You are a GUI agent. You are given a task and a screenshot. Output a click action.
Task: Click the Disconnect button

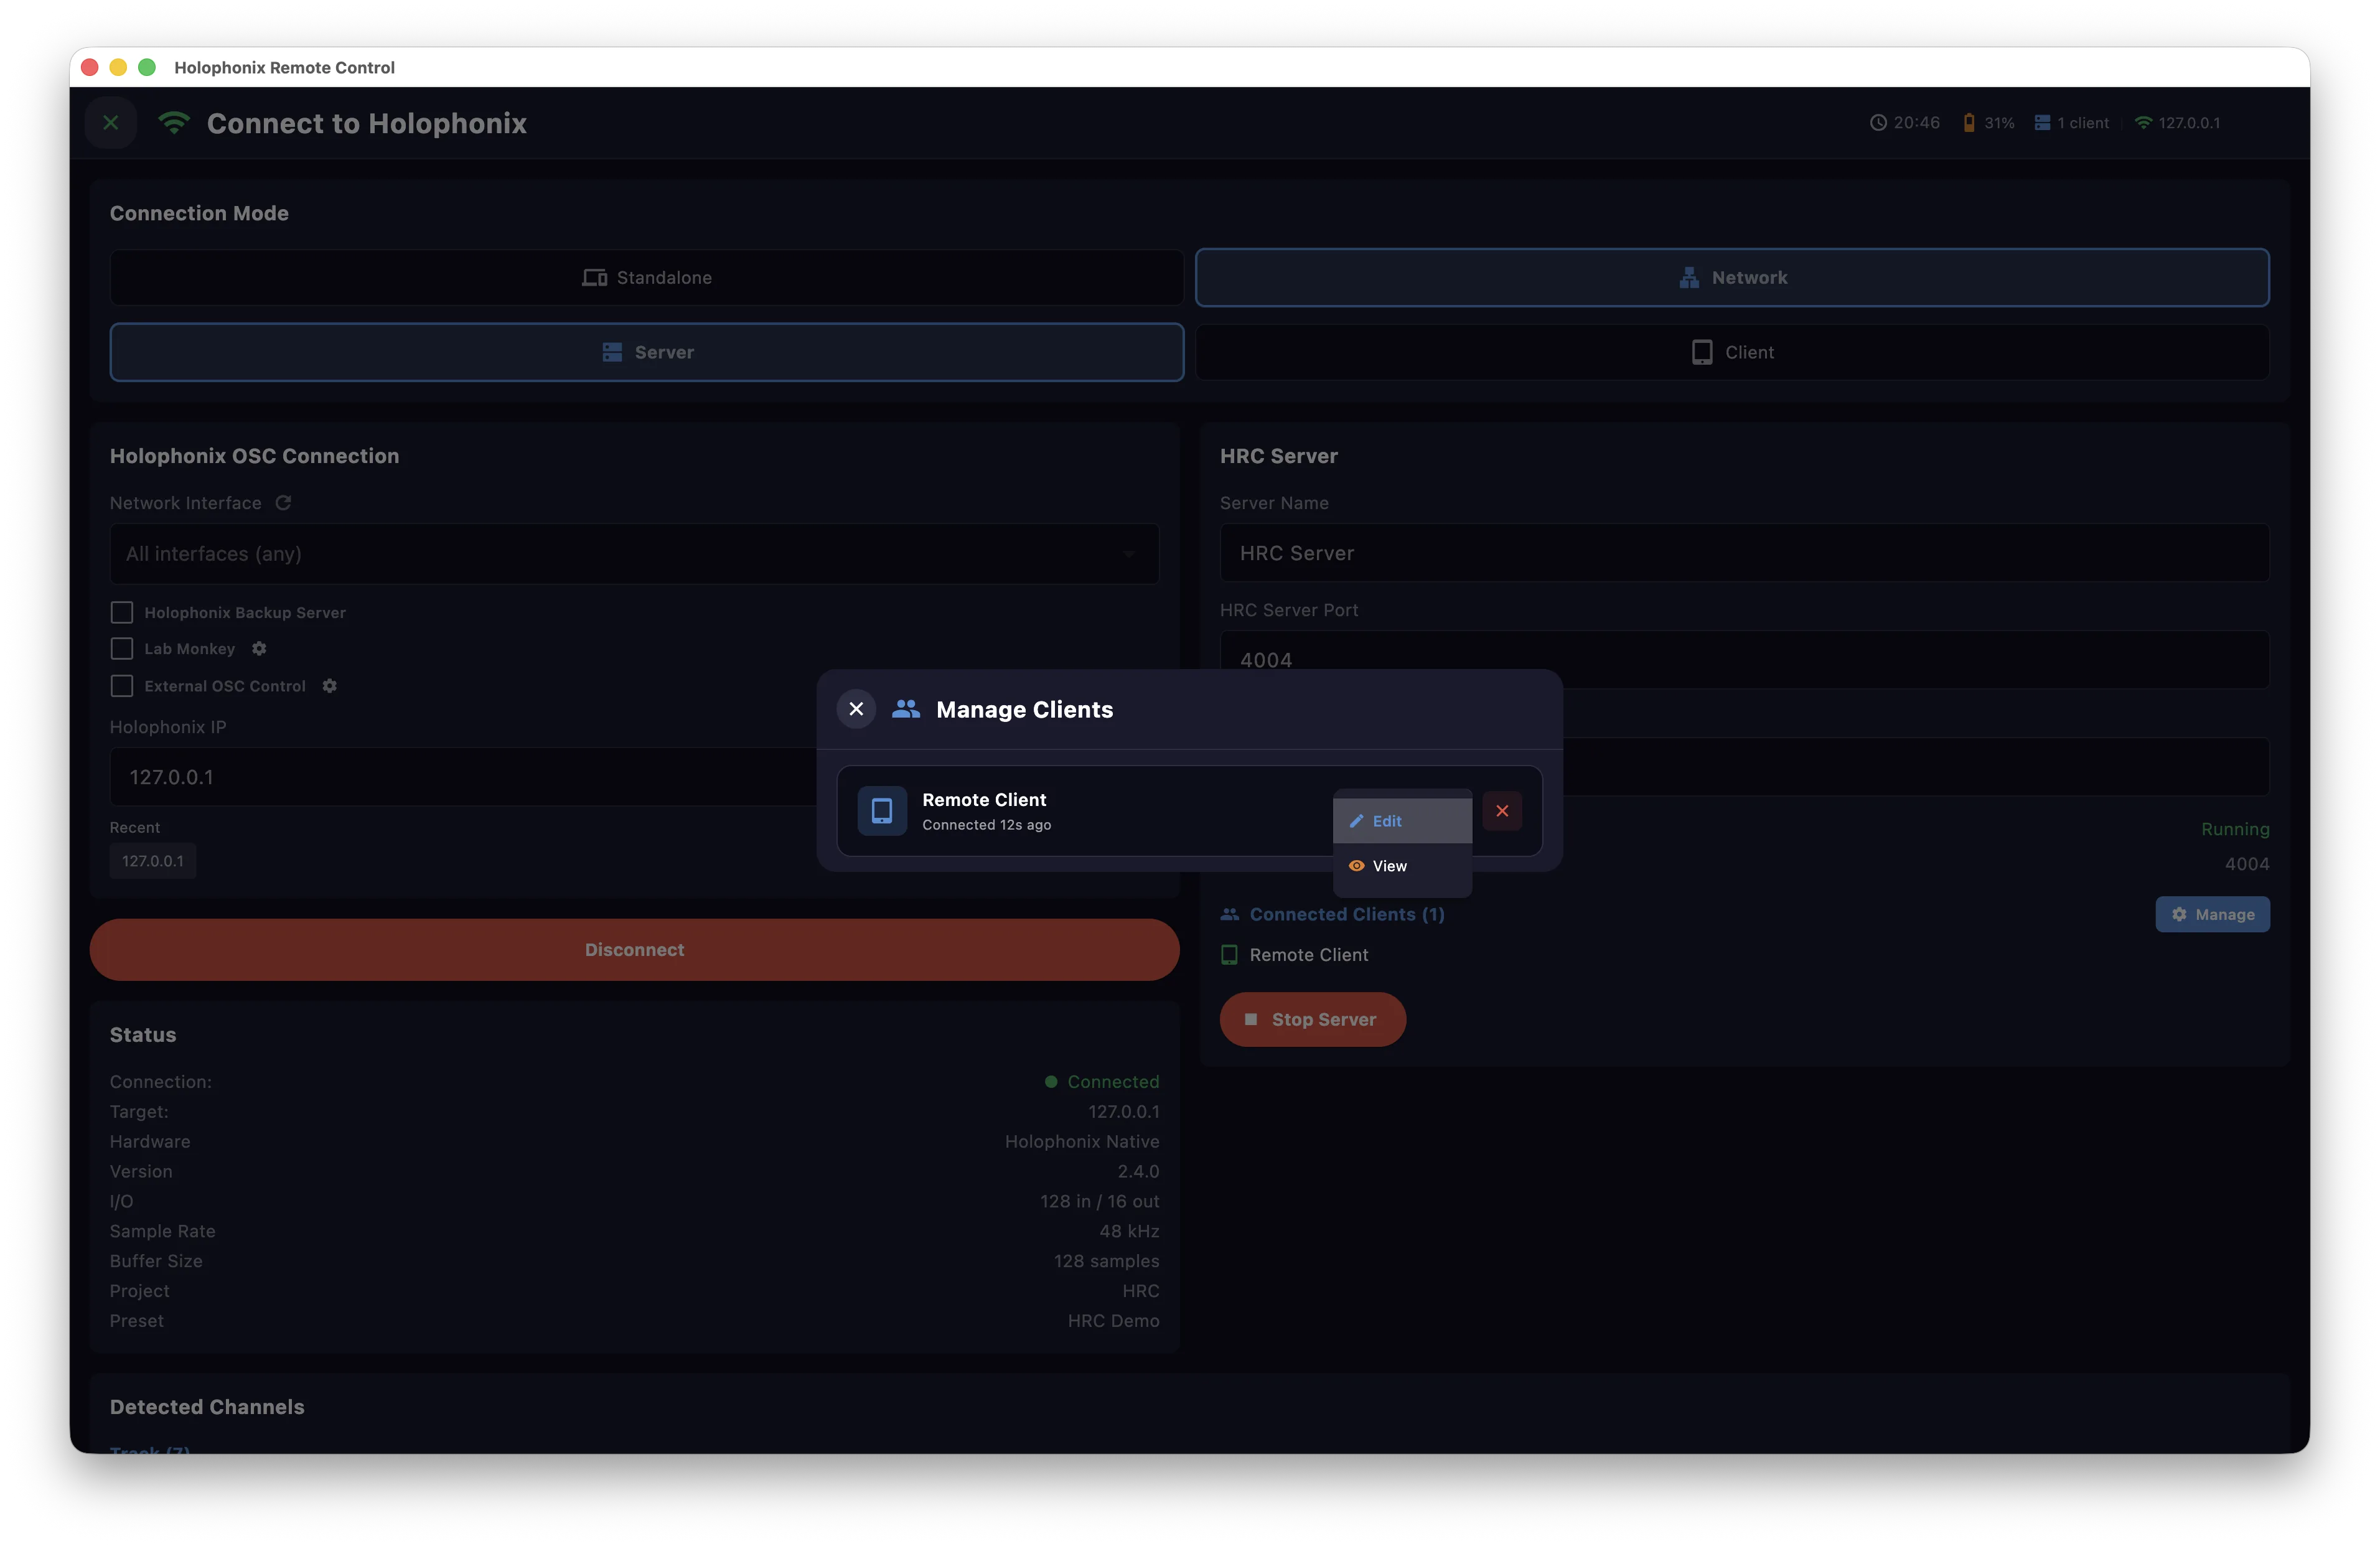coord(634,950)
